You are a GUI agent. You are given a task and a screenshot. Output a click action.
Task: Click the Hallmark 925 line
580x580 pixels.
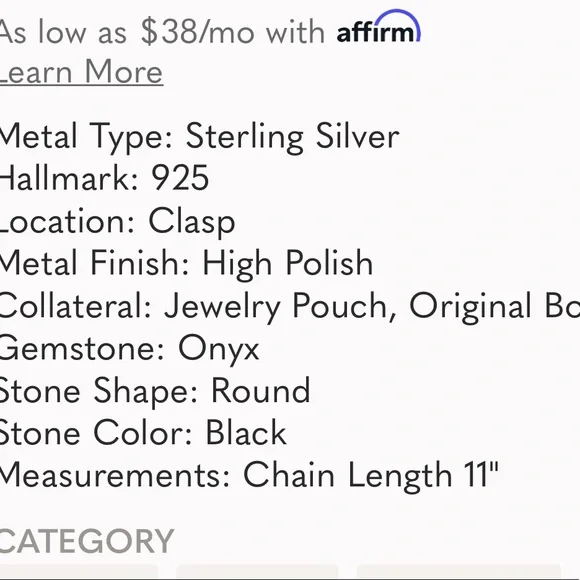(x=104, y=178)
